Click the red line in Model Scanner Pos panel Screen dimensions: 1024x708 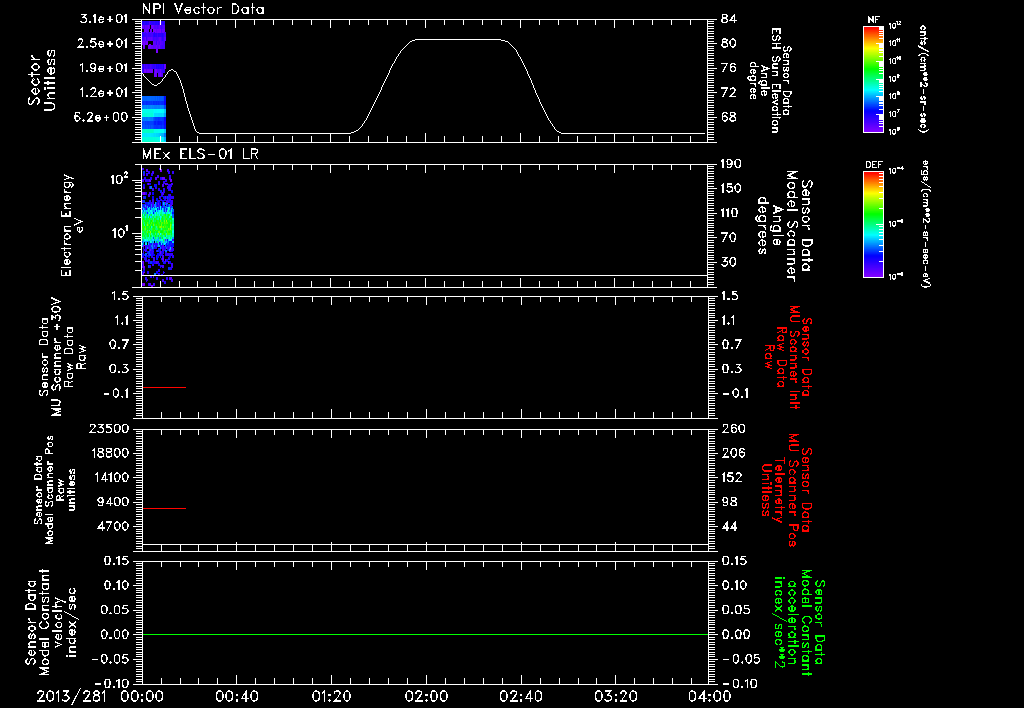[164, 508]
